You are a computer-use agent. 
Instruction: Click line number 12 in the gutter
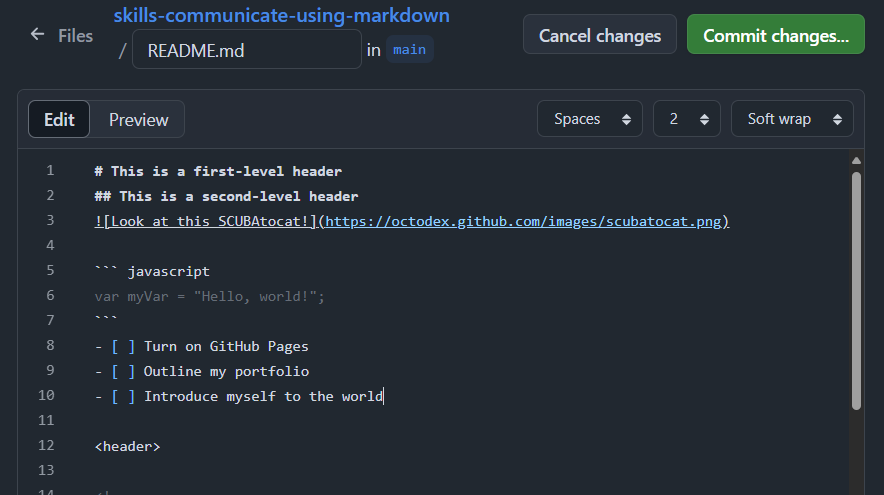pyautogui.click(x=46, y=445)
